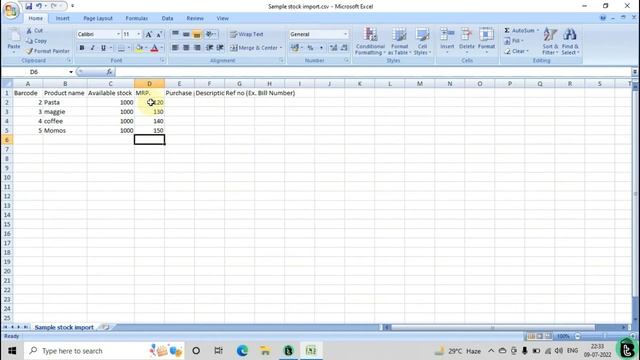Cut the selected cells
640x360 pixels.
tap(34, 31)
